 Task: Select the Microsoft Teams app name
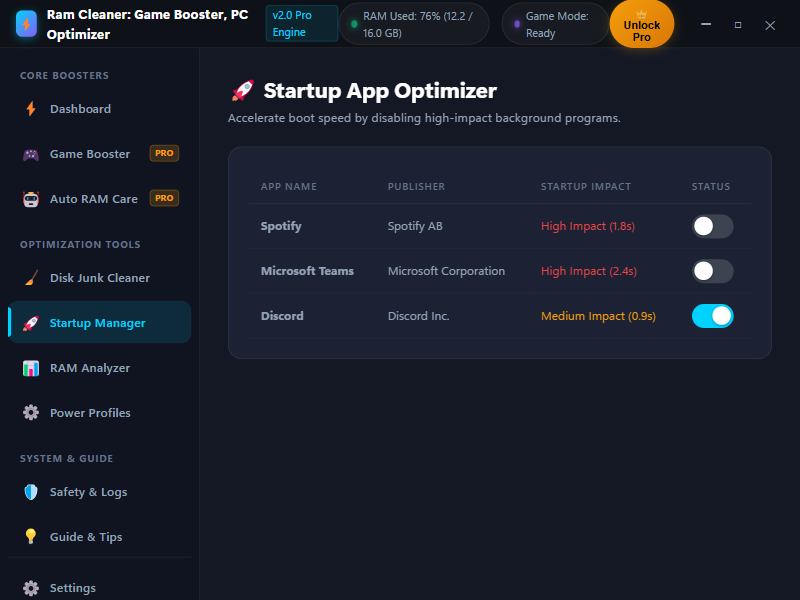(307, 271)
